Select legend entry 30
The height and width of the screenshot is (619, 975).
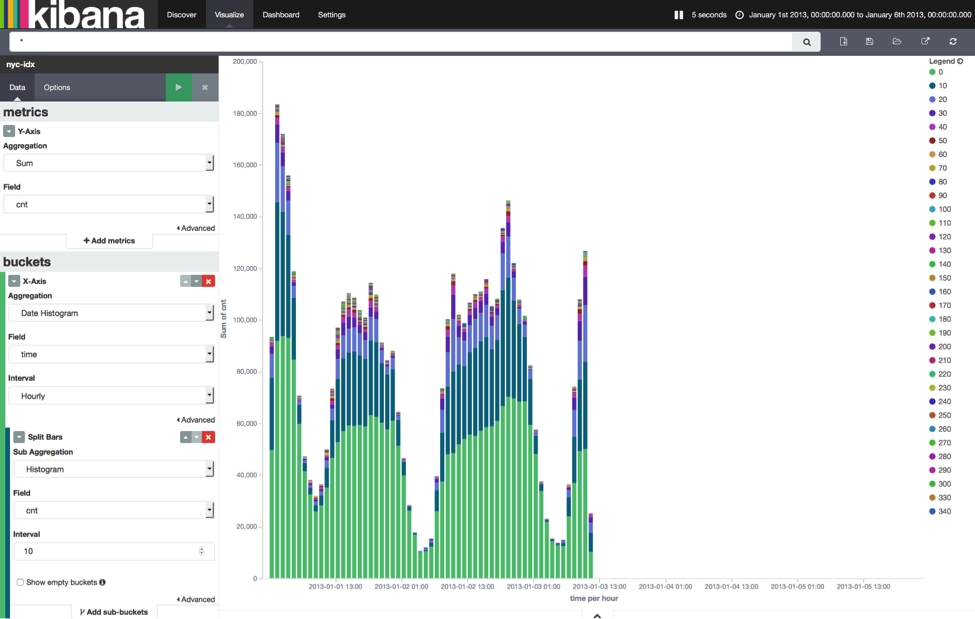pos(938,113)
